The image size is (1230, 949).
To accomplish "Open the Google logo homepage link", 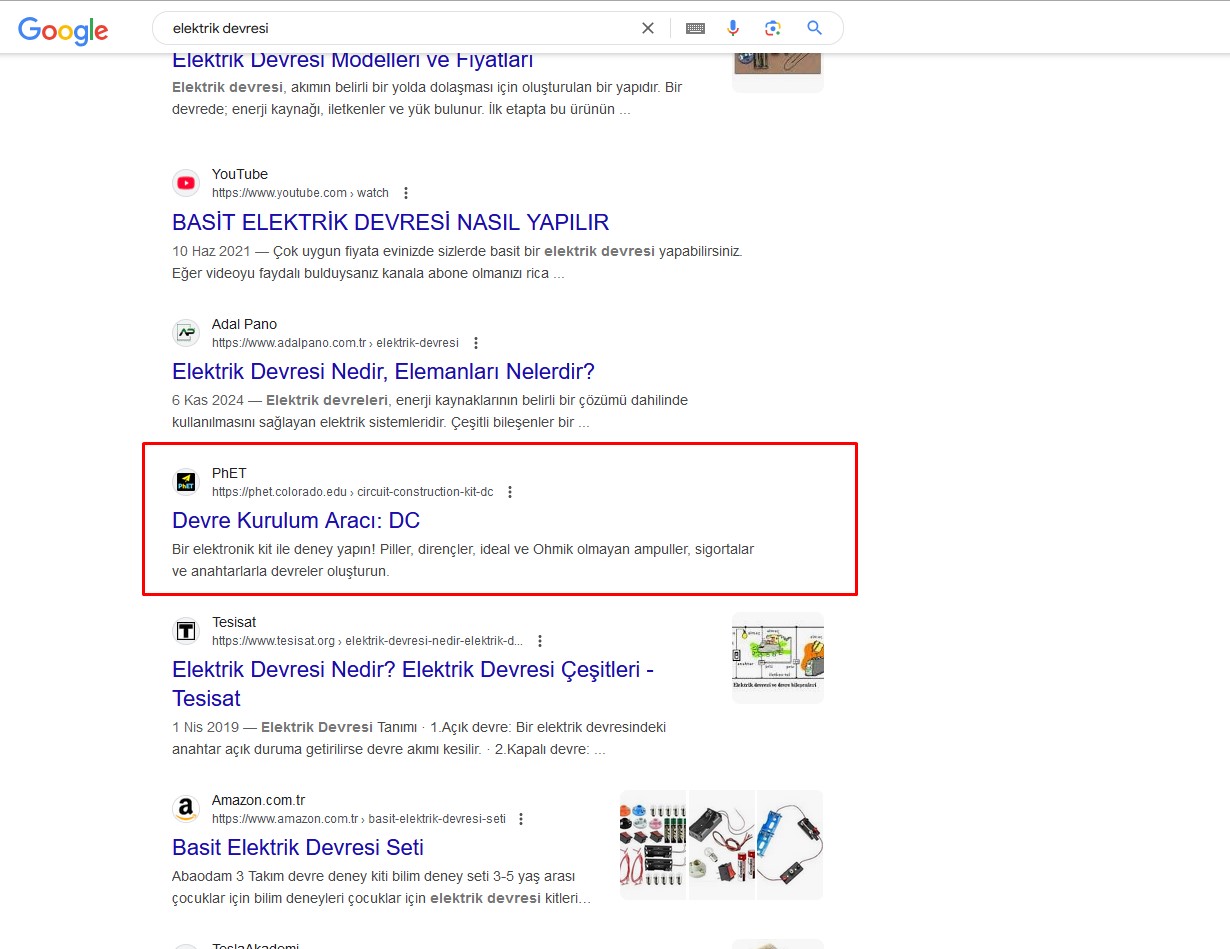I will point(63,30).
